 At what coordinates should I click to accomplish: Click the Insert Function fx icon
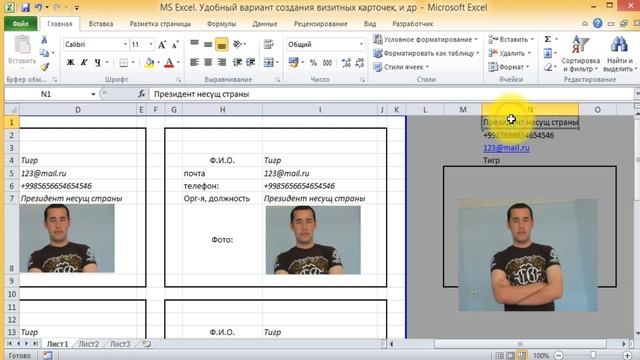coord(141,94)
